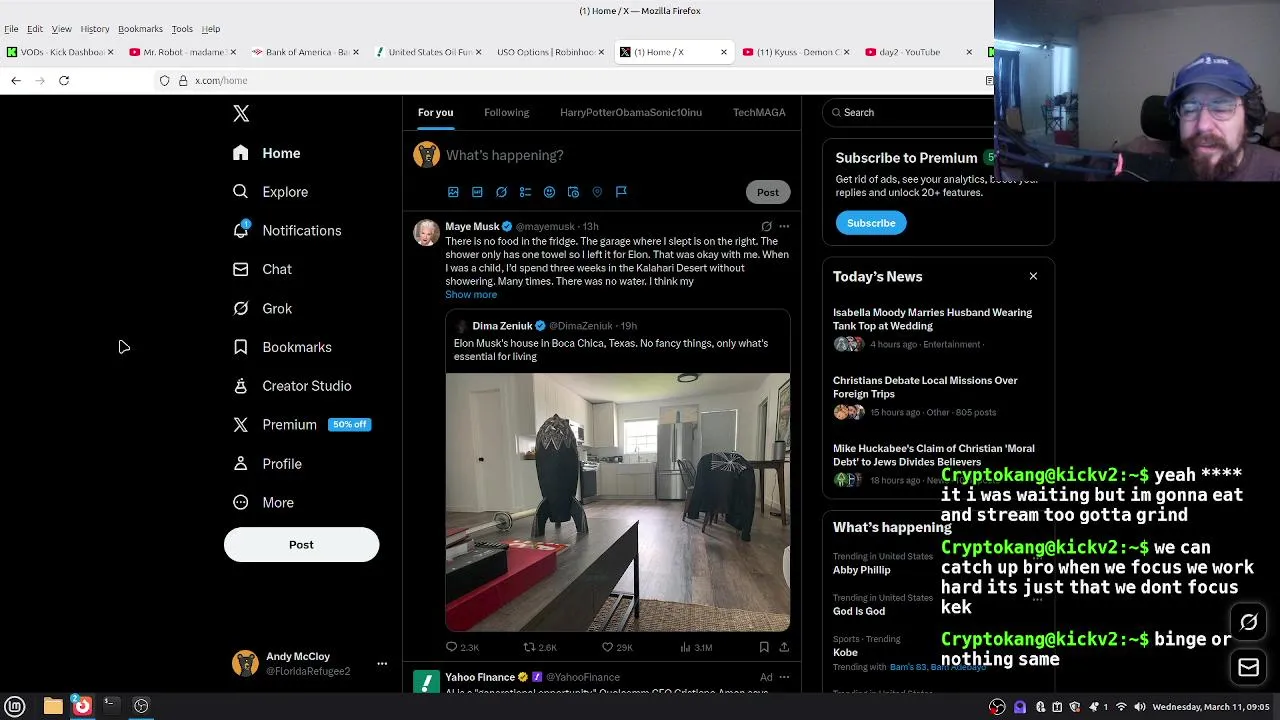The height and width of the screenshot is (720, 1280).
Task: Open the emoji picker in composer
Action: (549, 192)
